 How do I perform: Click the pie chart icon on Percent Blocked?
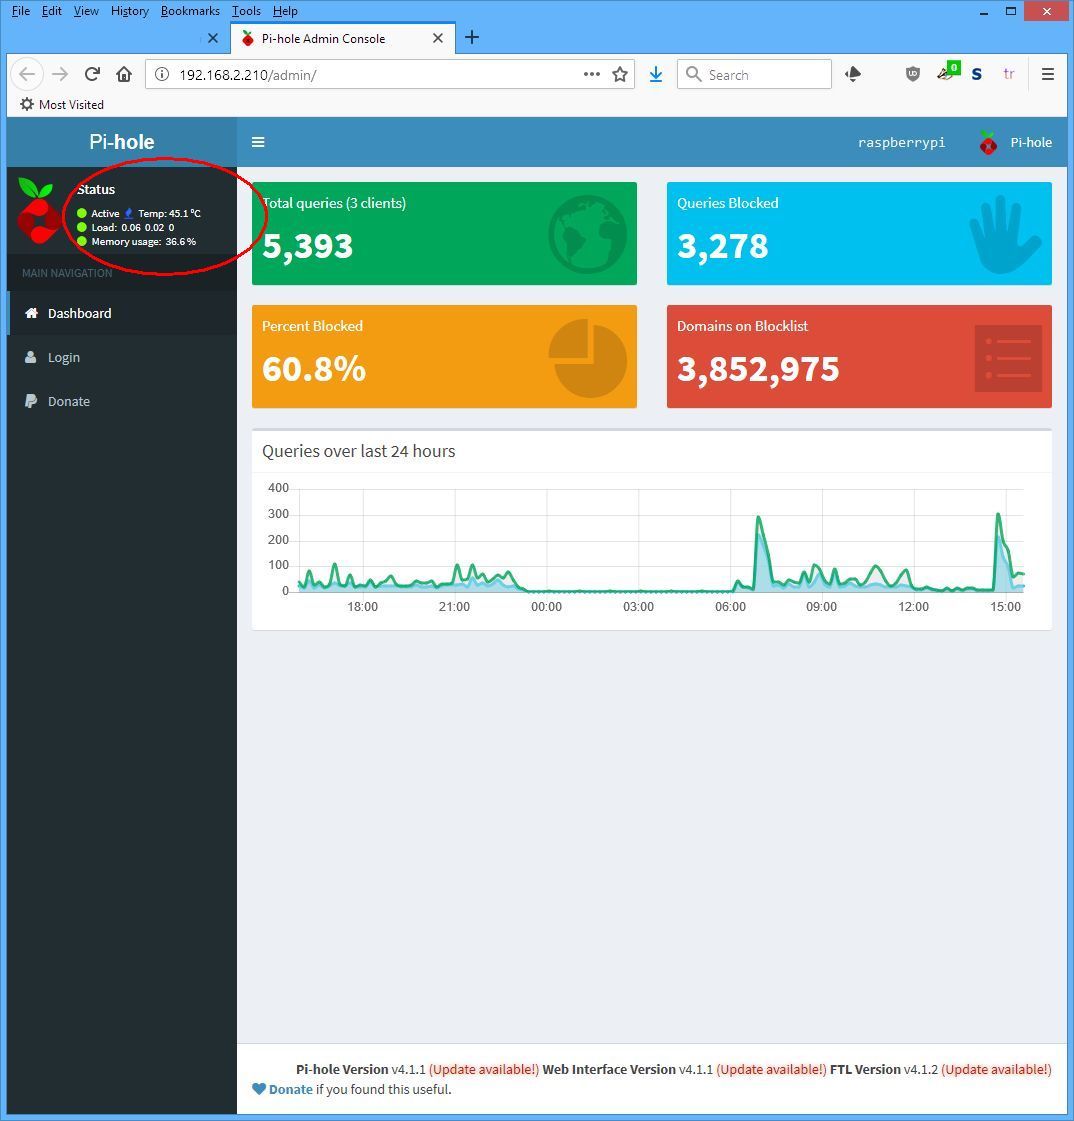tap(587, 357)
